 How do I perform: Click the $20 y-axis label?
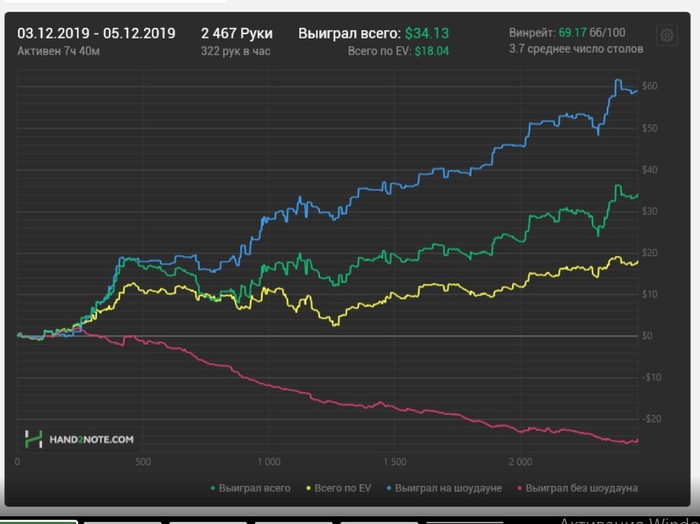point(650,253)
